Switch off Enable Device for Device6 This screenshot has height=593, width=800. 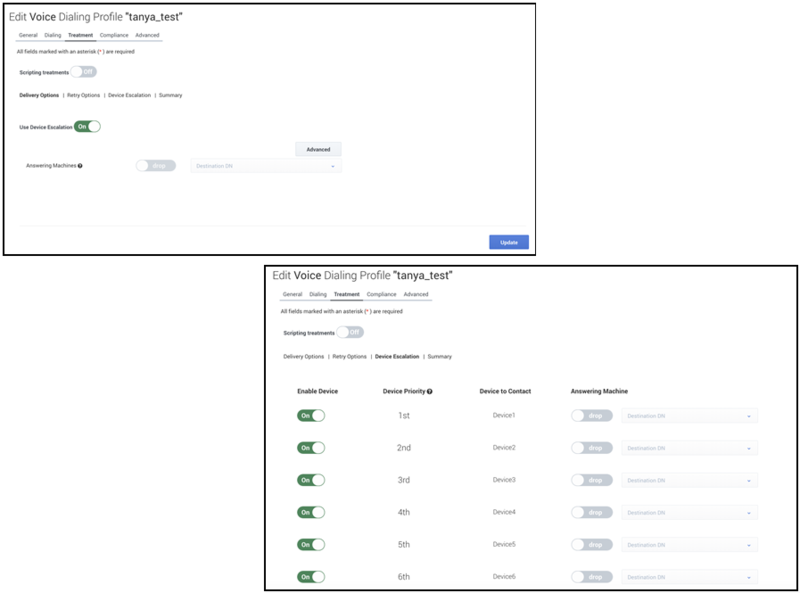pyautogui.click(x=311, y=577)
